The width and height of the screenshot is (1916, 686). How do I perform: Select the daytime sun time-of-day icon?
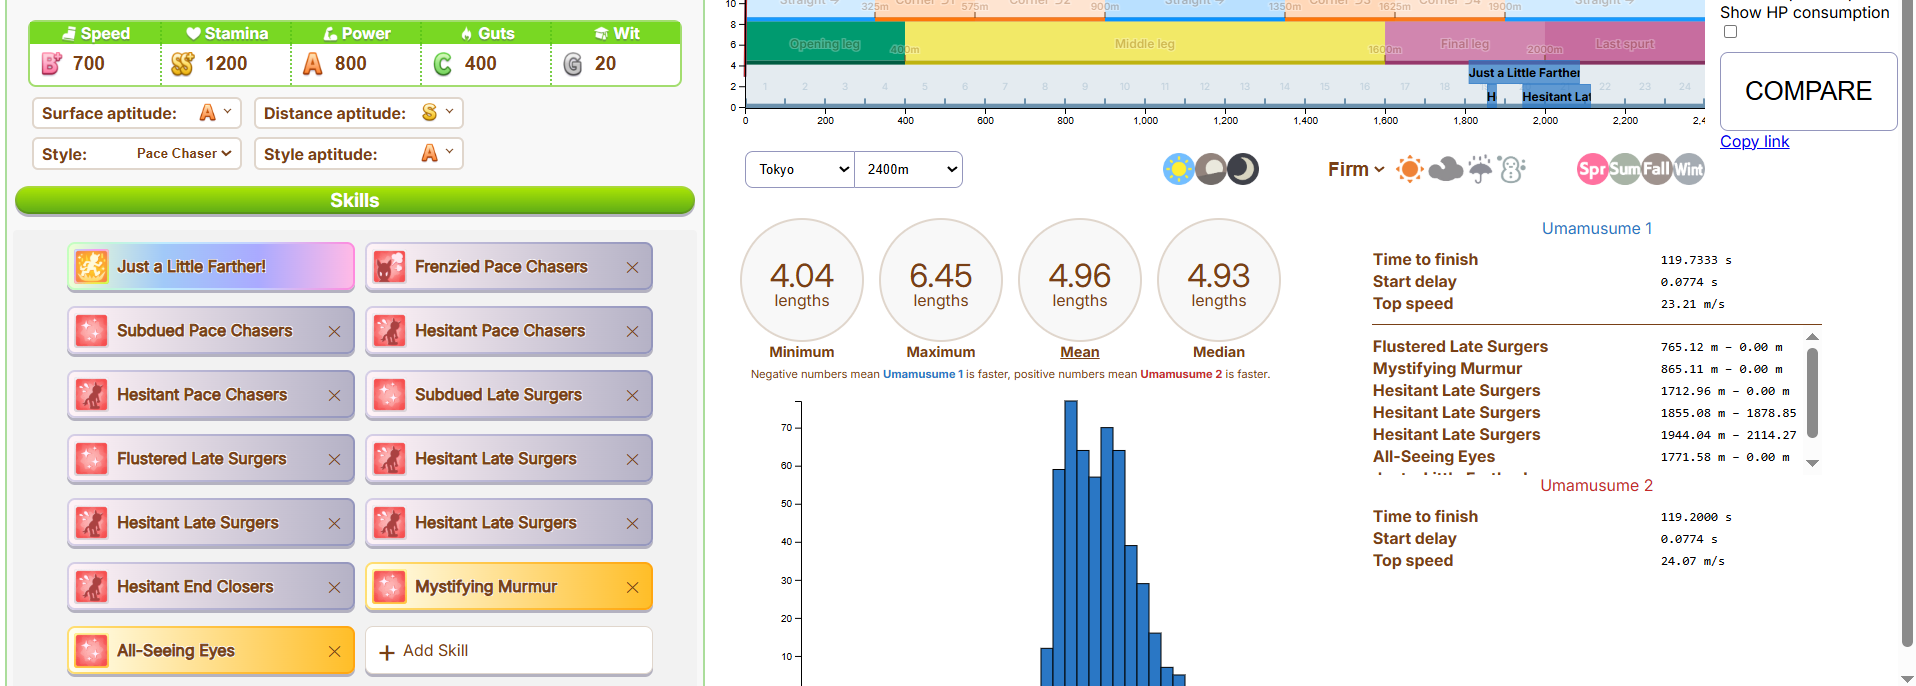pos(1179,169)
